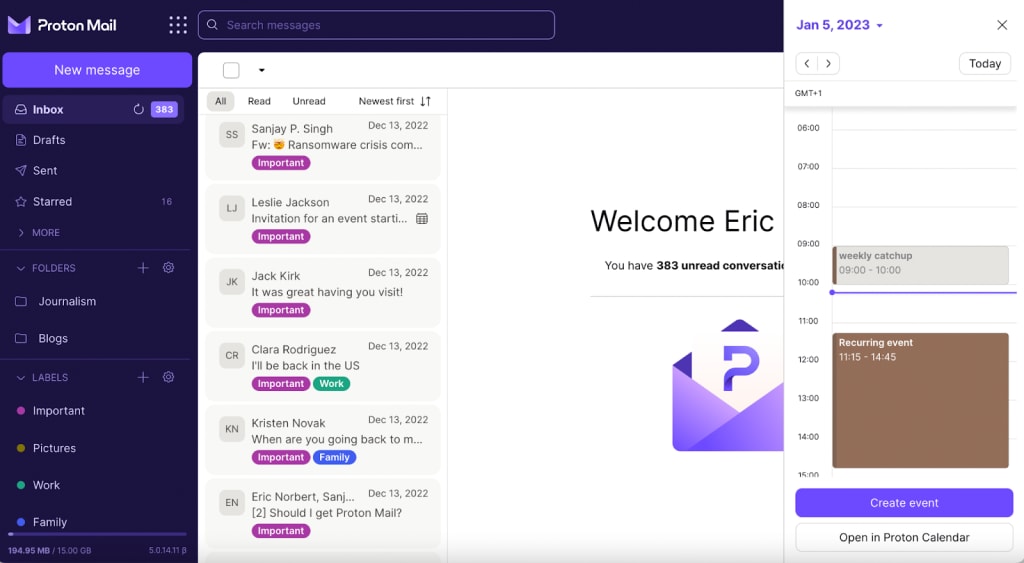This screenshot has height=563, width=1024.
Task: Click Family tag on Kristen Novak email
Action: point(334,457)
